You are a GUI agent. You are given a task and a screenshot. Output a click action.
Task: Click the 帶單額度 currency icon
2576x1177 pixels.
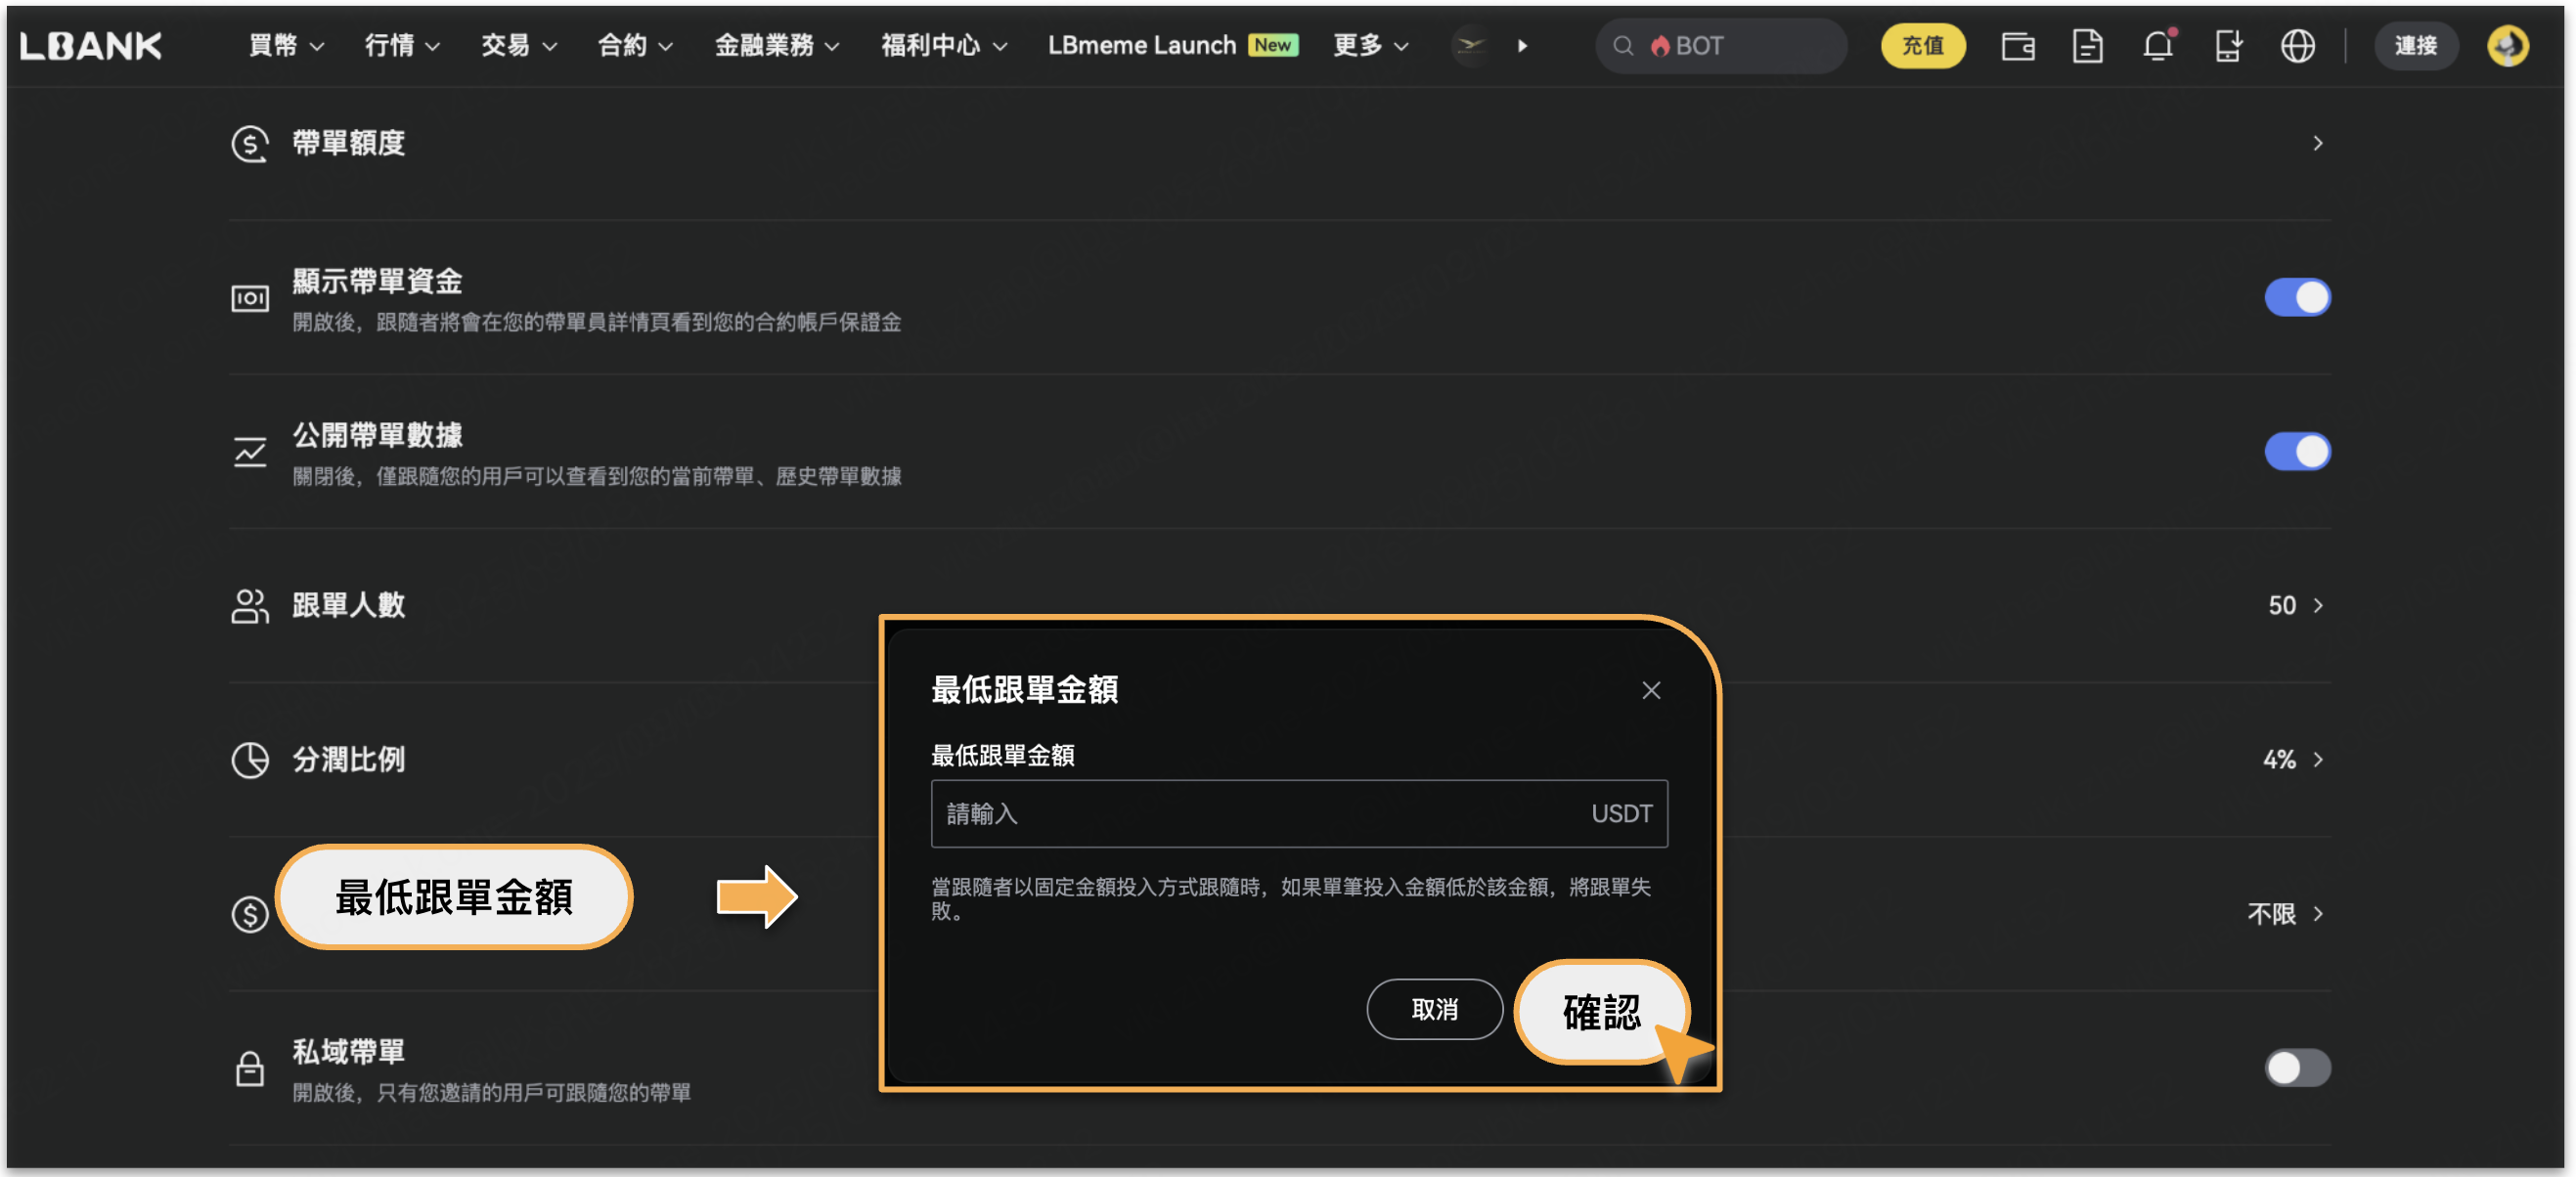coord(250,144)
